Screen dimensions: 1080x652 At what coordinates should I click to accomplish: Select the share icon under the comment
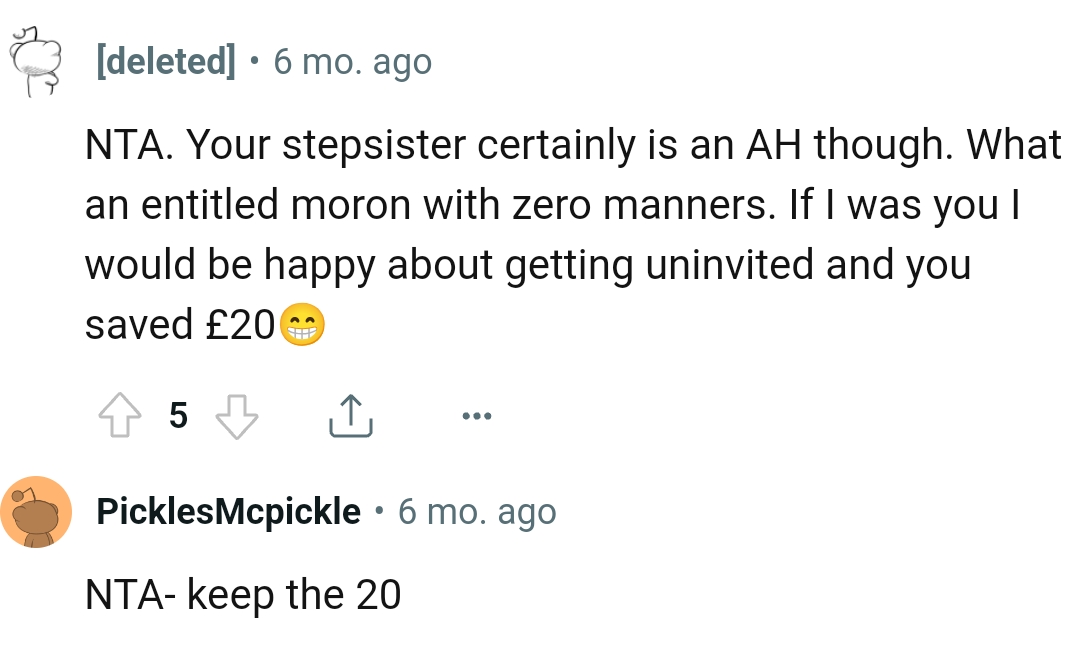pyautogui.click(x=350, y=413)
